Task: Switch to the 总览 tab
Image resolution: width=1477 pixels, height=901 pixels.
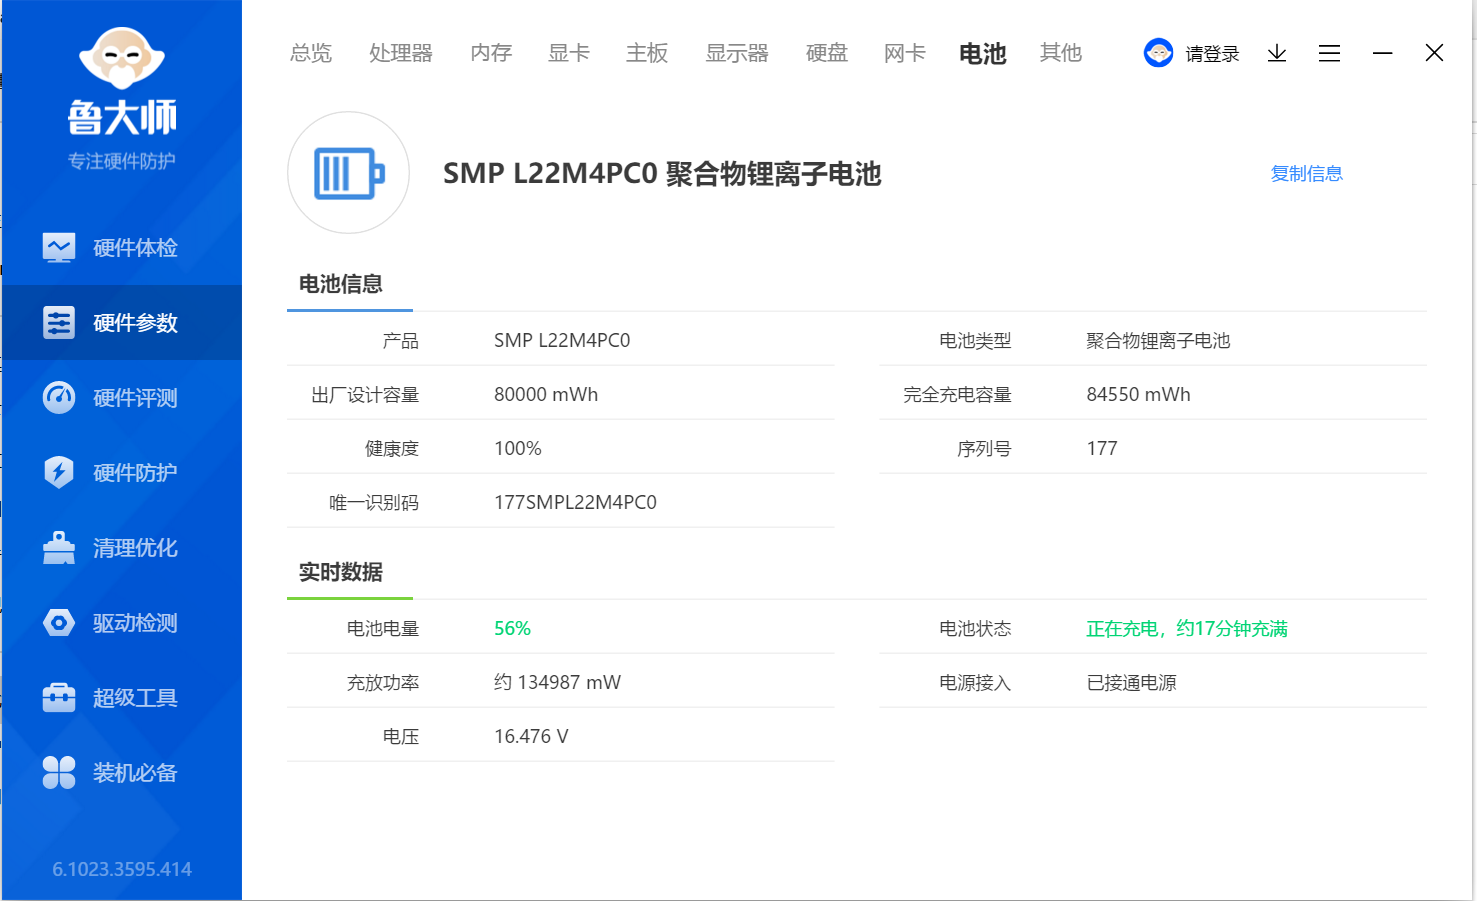Action: 311,53
